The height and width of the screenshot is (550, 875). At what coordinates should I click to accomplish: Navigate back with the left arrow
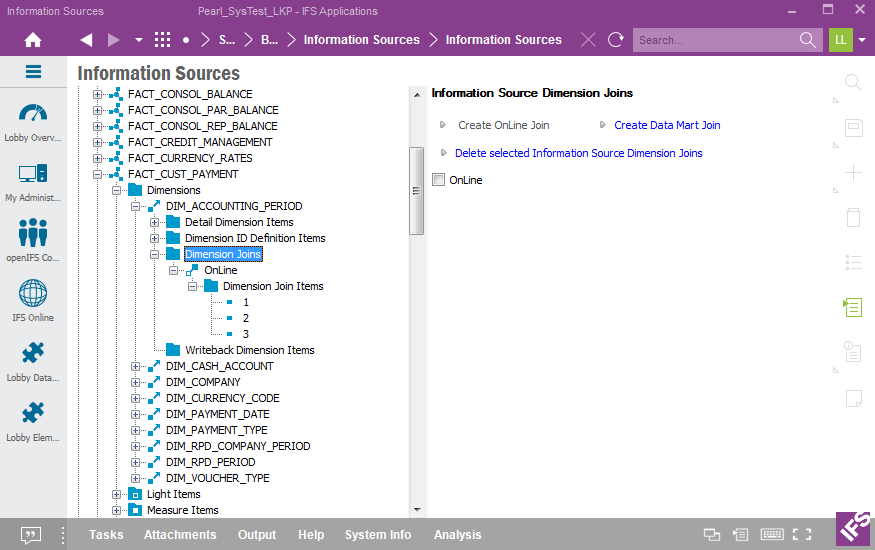tap(86, 40)
